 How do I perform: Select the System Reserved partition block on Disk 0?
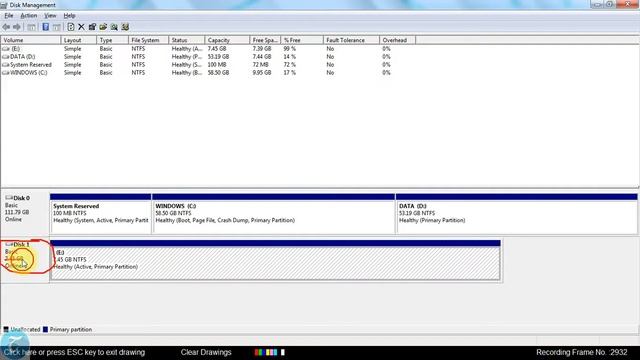click(100, 214)
